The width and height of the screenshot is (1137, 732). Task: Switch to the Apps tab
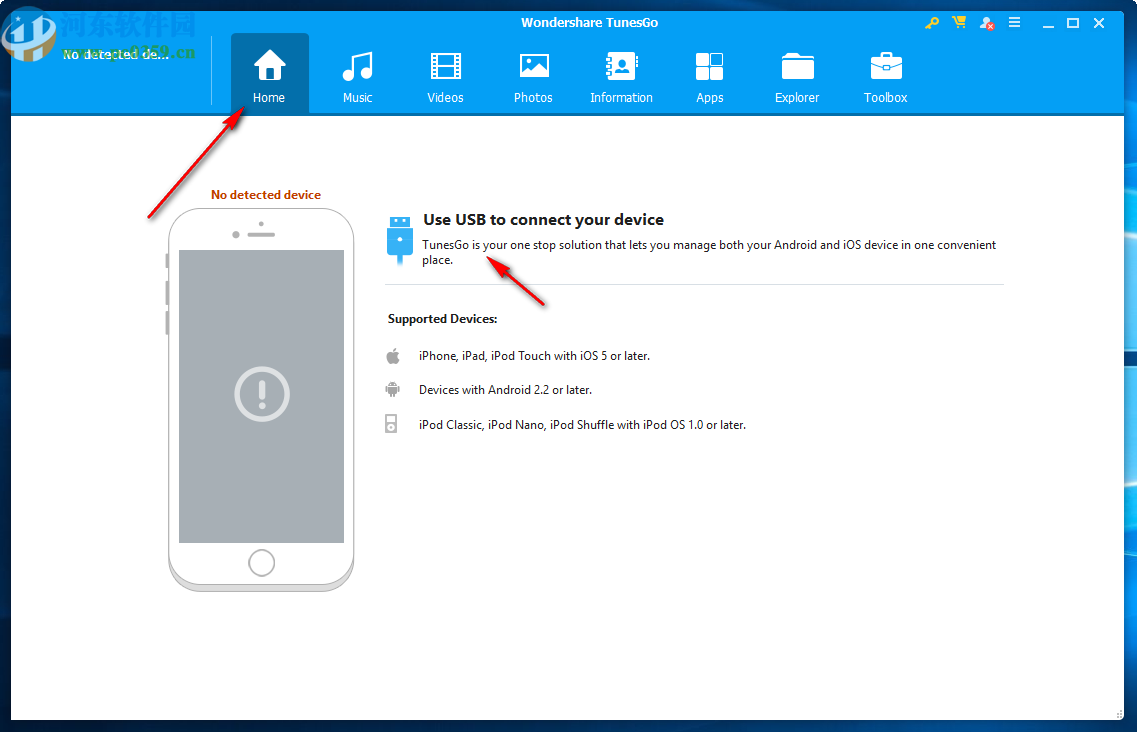(709, 75)
